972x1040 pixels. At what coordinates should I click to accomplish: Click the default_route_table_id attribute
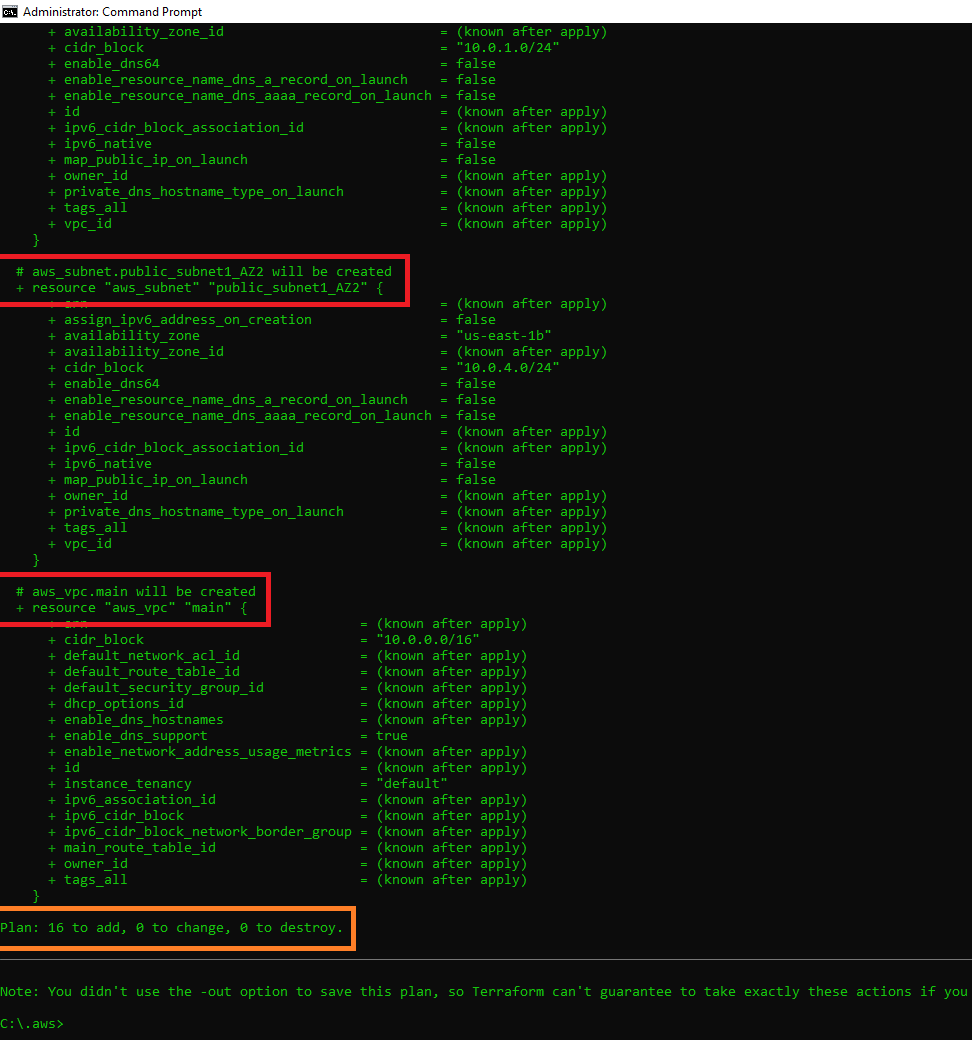[152, 671]
